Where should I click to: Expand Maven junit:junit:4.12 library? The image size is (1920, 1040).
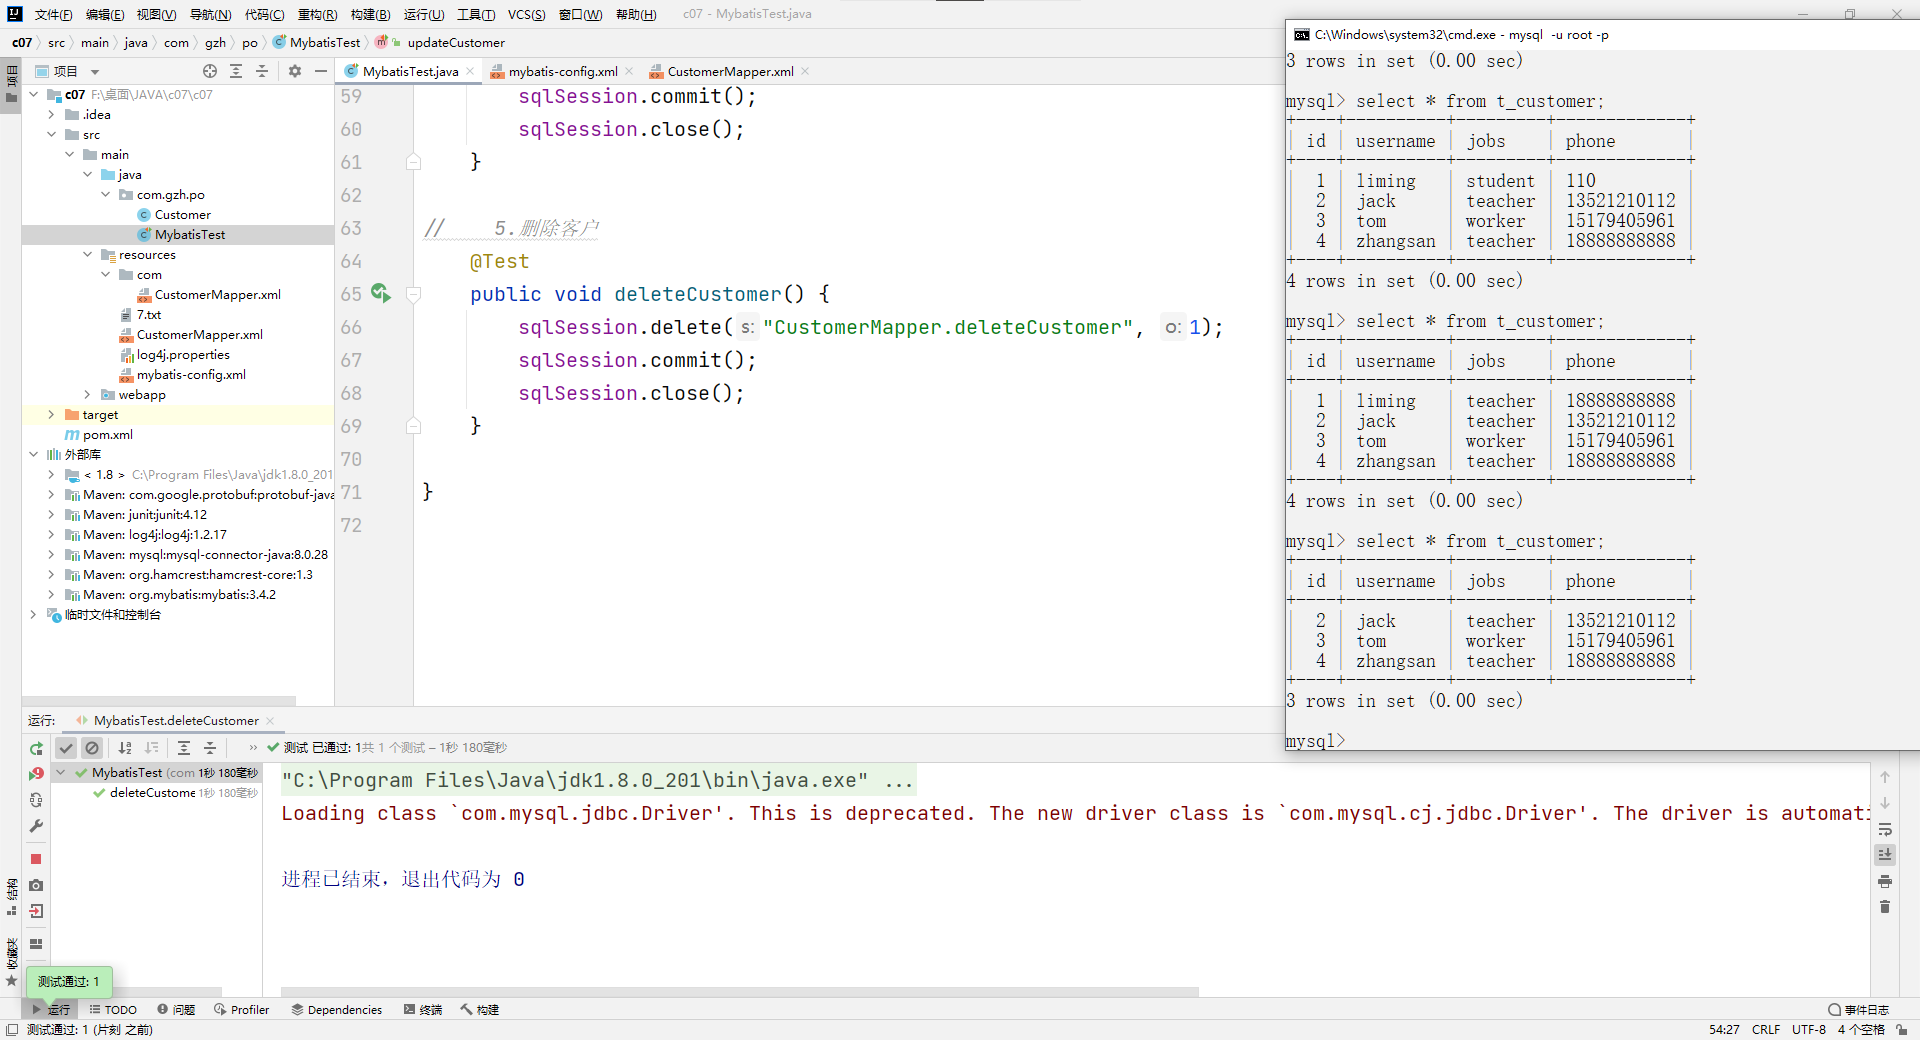click(52, 514)
